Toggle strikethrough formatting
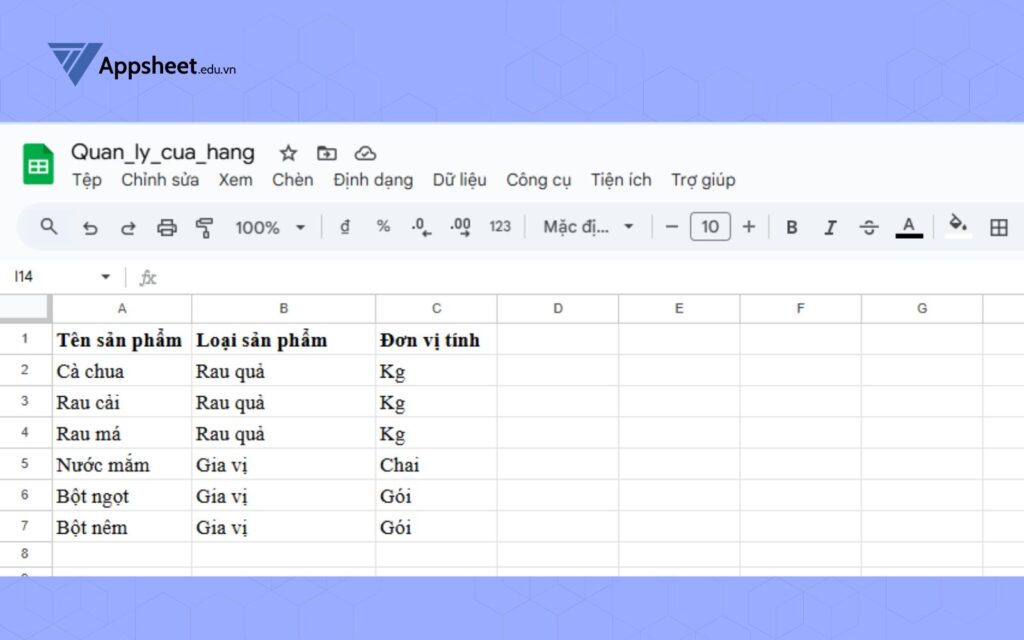Screen dimensions: 1024x640 [869, 227]
